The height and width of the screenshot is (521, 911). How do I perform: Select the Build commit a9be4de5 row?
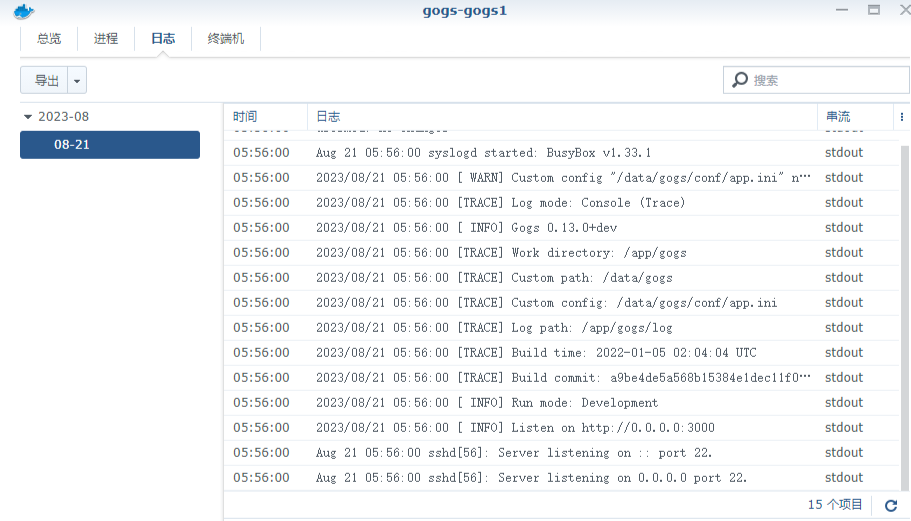562,378
